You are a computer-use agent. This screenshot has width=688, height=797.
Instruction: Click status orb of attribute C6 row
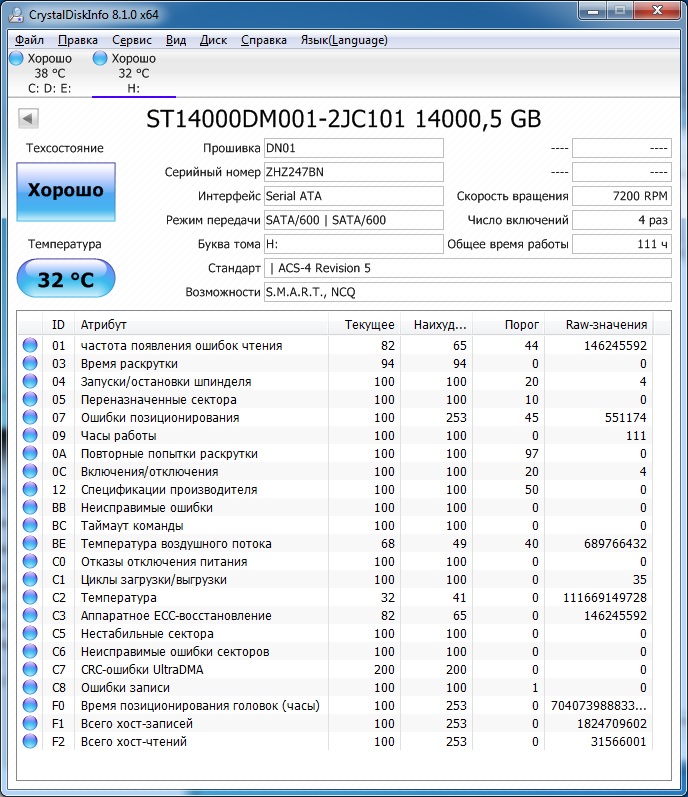pyautogui.click(x=30, y=652)
